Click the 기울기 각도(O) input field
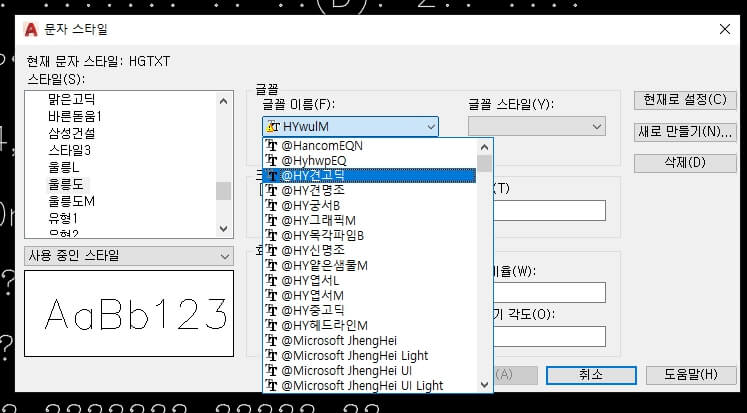747x413 pixels. [x=549, y=337]
